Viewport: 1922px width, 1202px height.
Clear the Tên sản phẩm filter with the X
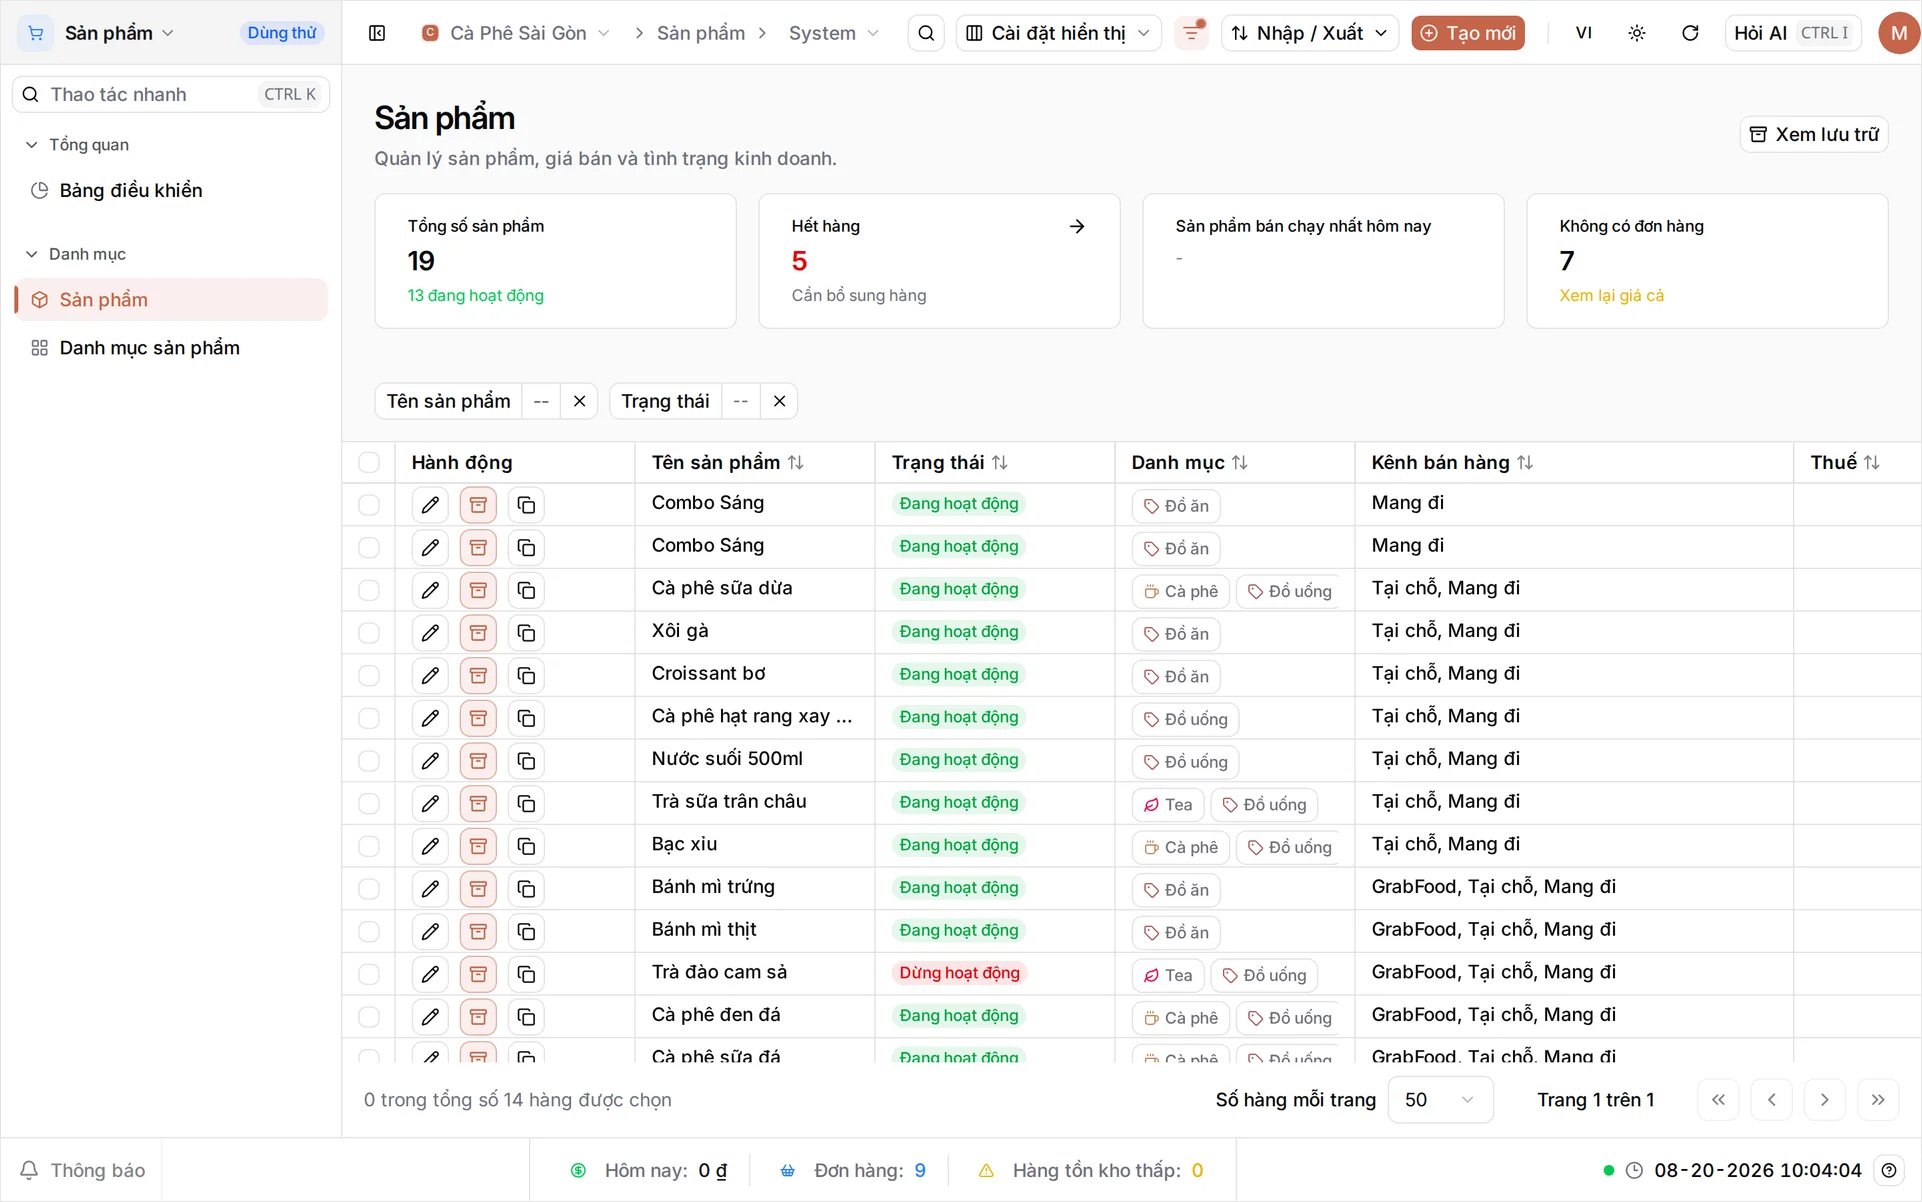click(x=579, y=401)
